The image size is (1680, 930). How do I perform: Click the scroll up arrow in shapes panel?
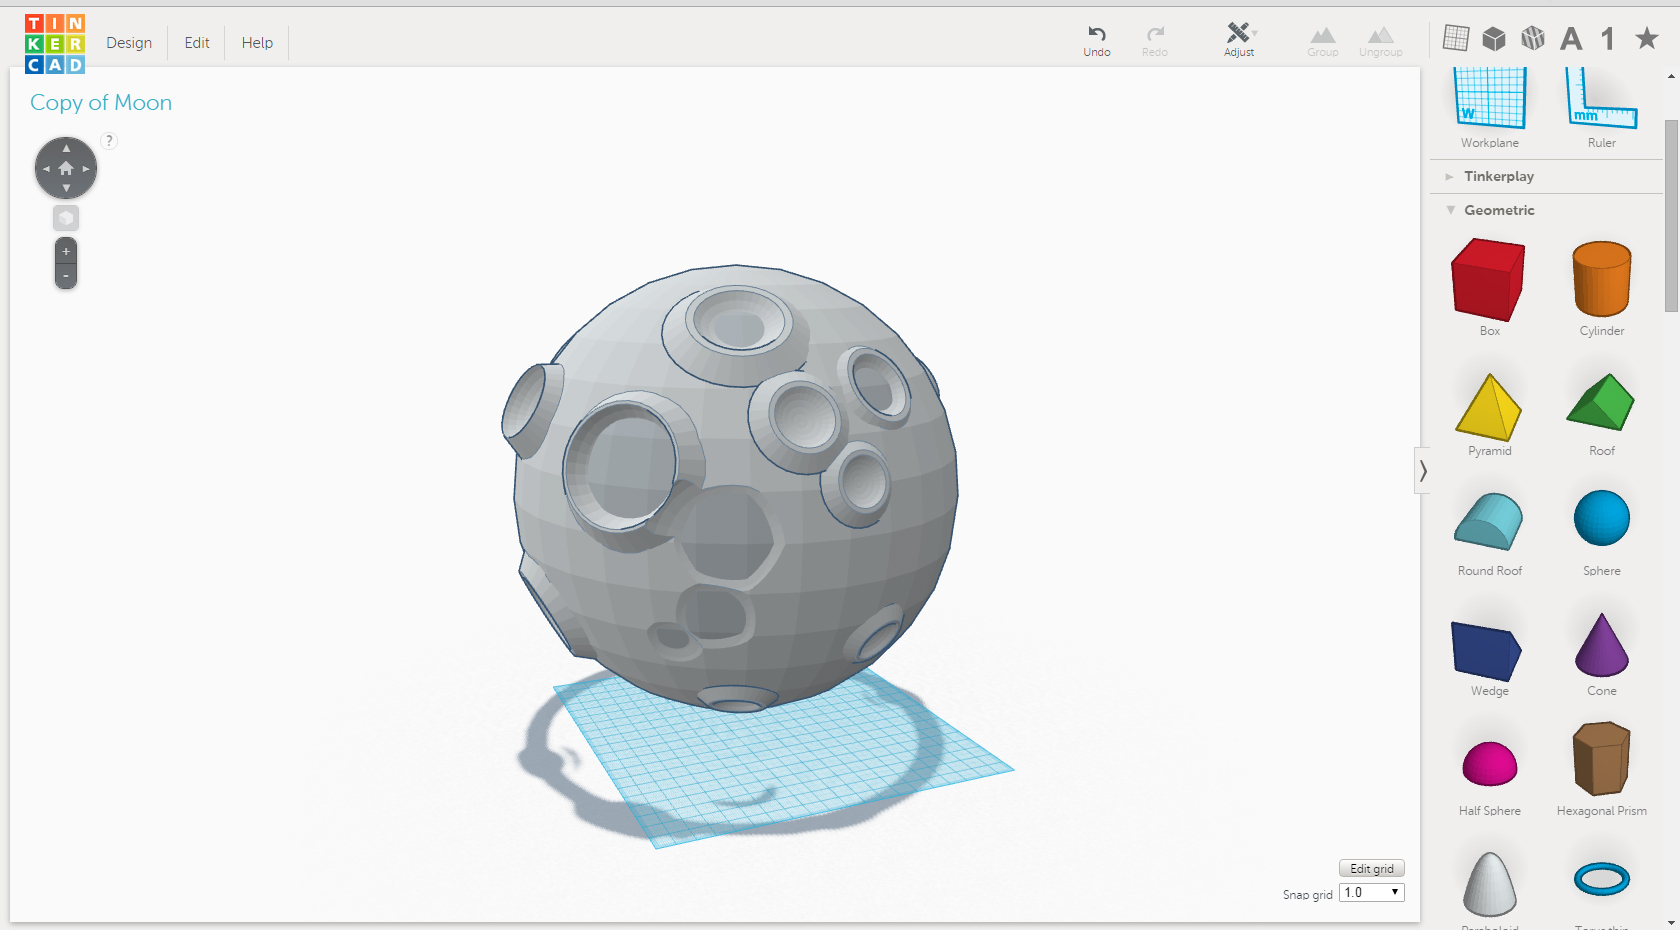pyautogui.click(x=1671, y=76)
